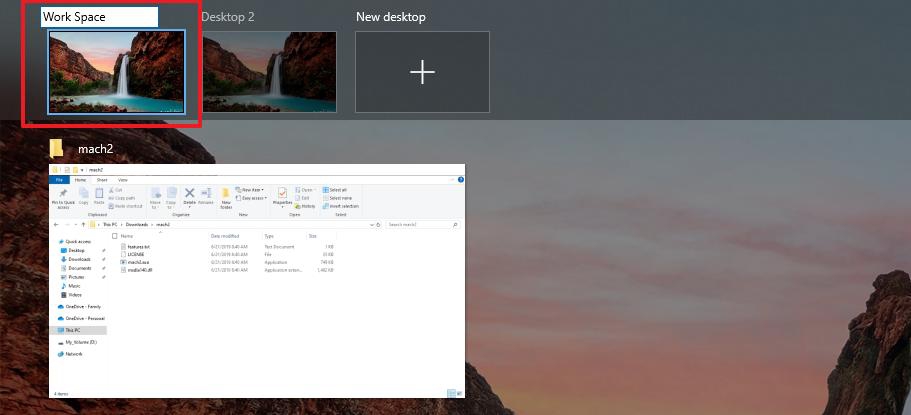The height and width of the screenshot is (415, 911).
Task: Expand the New item dropdown
Action: 251,189
